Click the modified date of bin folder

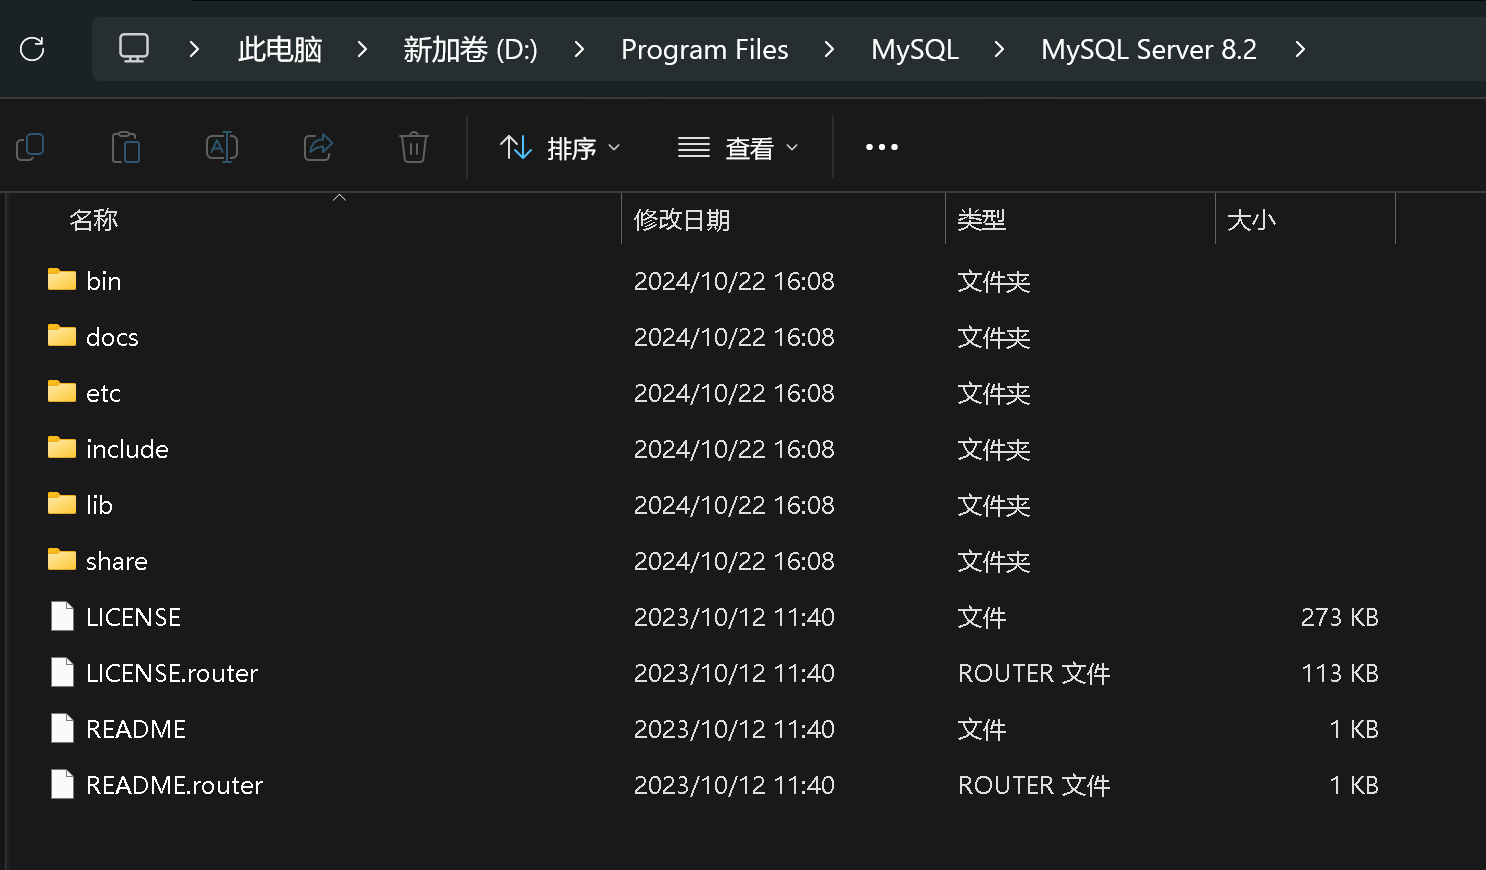734,281
